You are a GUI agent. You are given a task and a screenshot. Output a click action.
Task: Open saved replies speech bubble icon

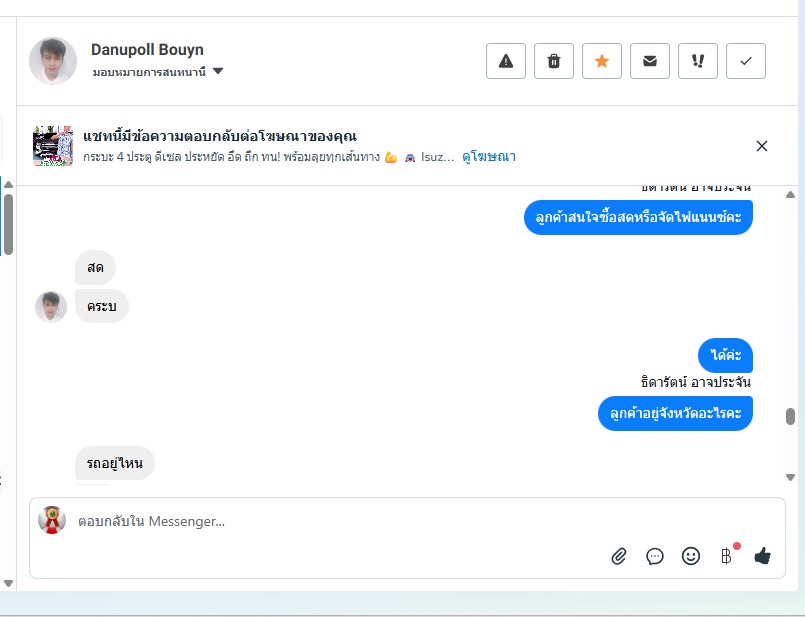(655, 556)
